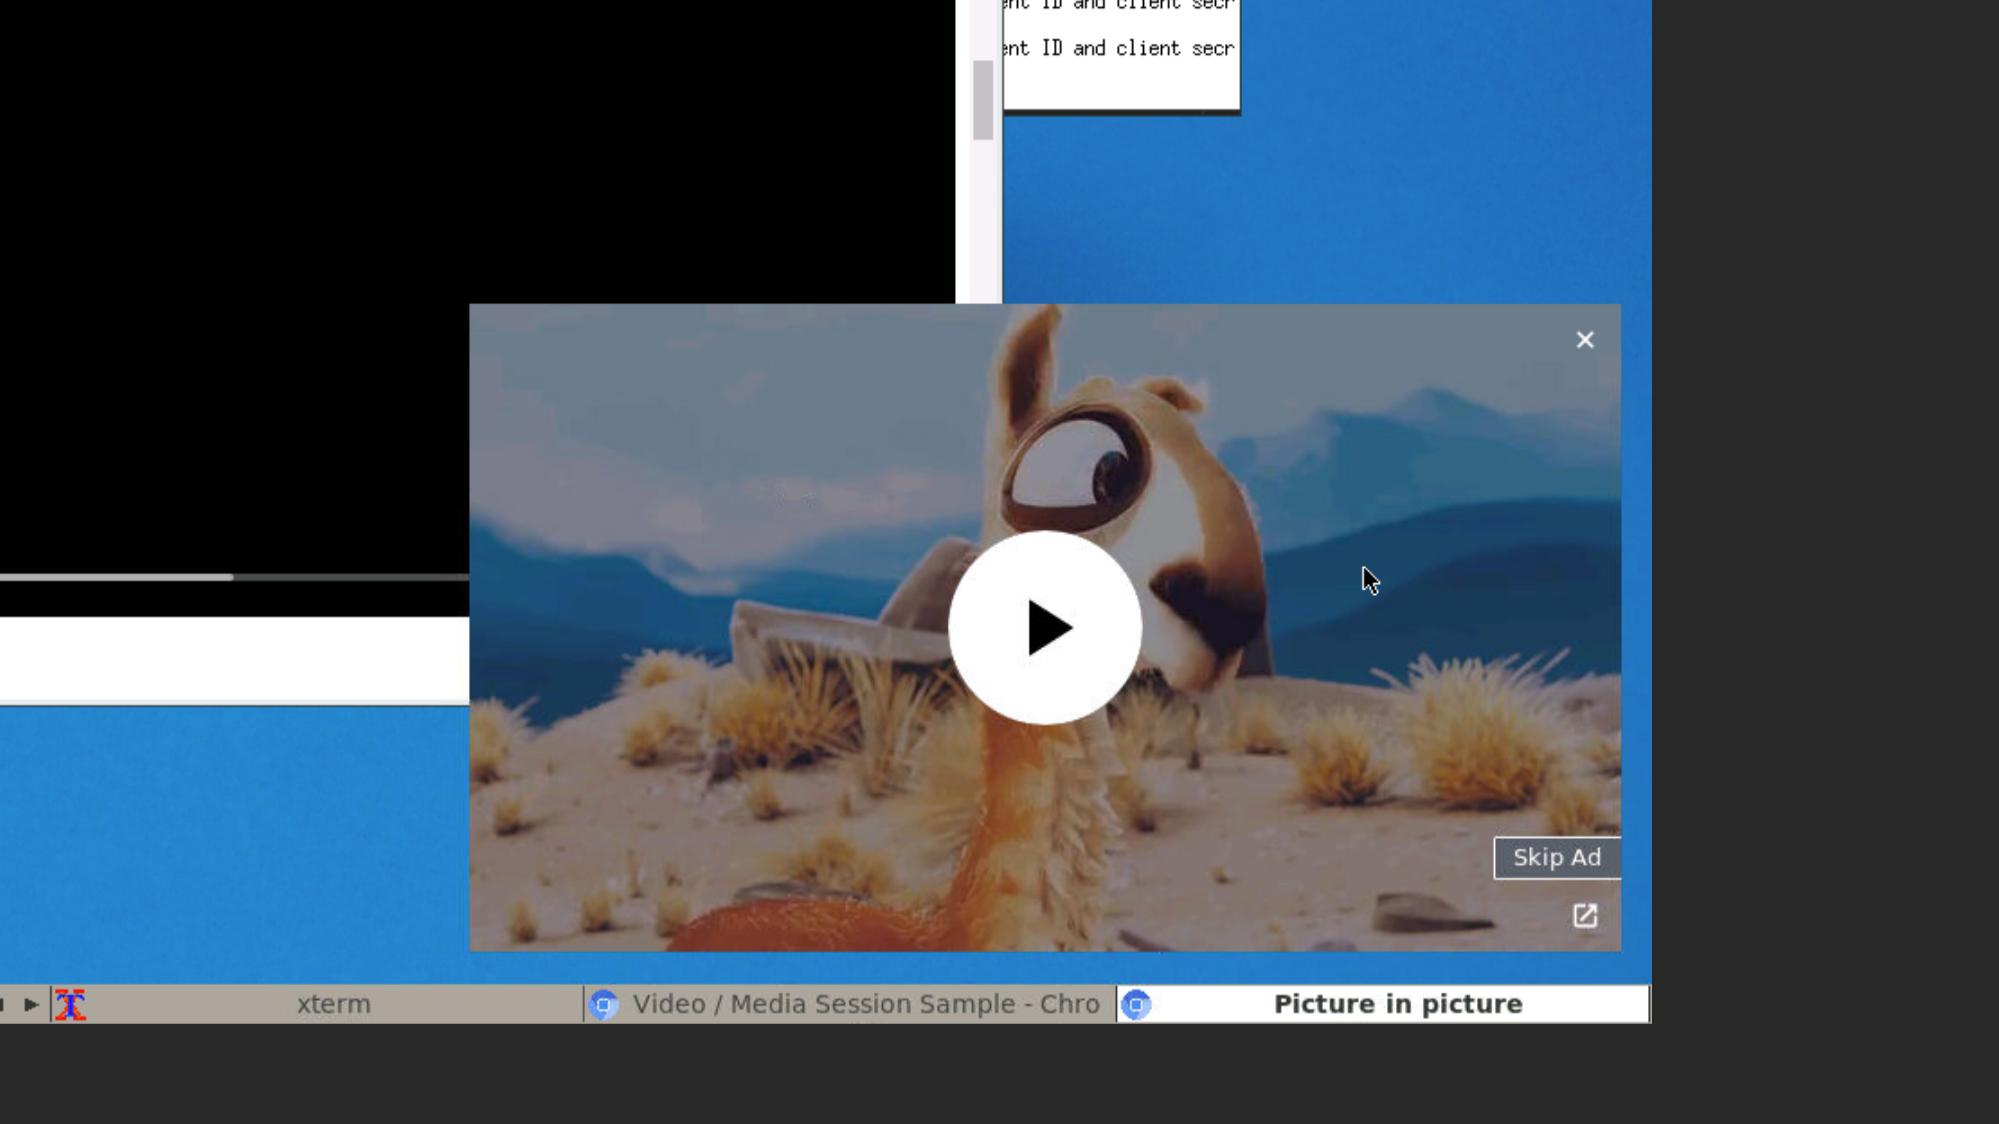Image resolution: width=1999 pixels, height=1124 pixels.
Task: Play the Picture in picture video
Action: point(1044,627)
